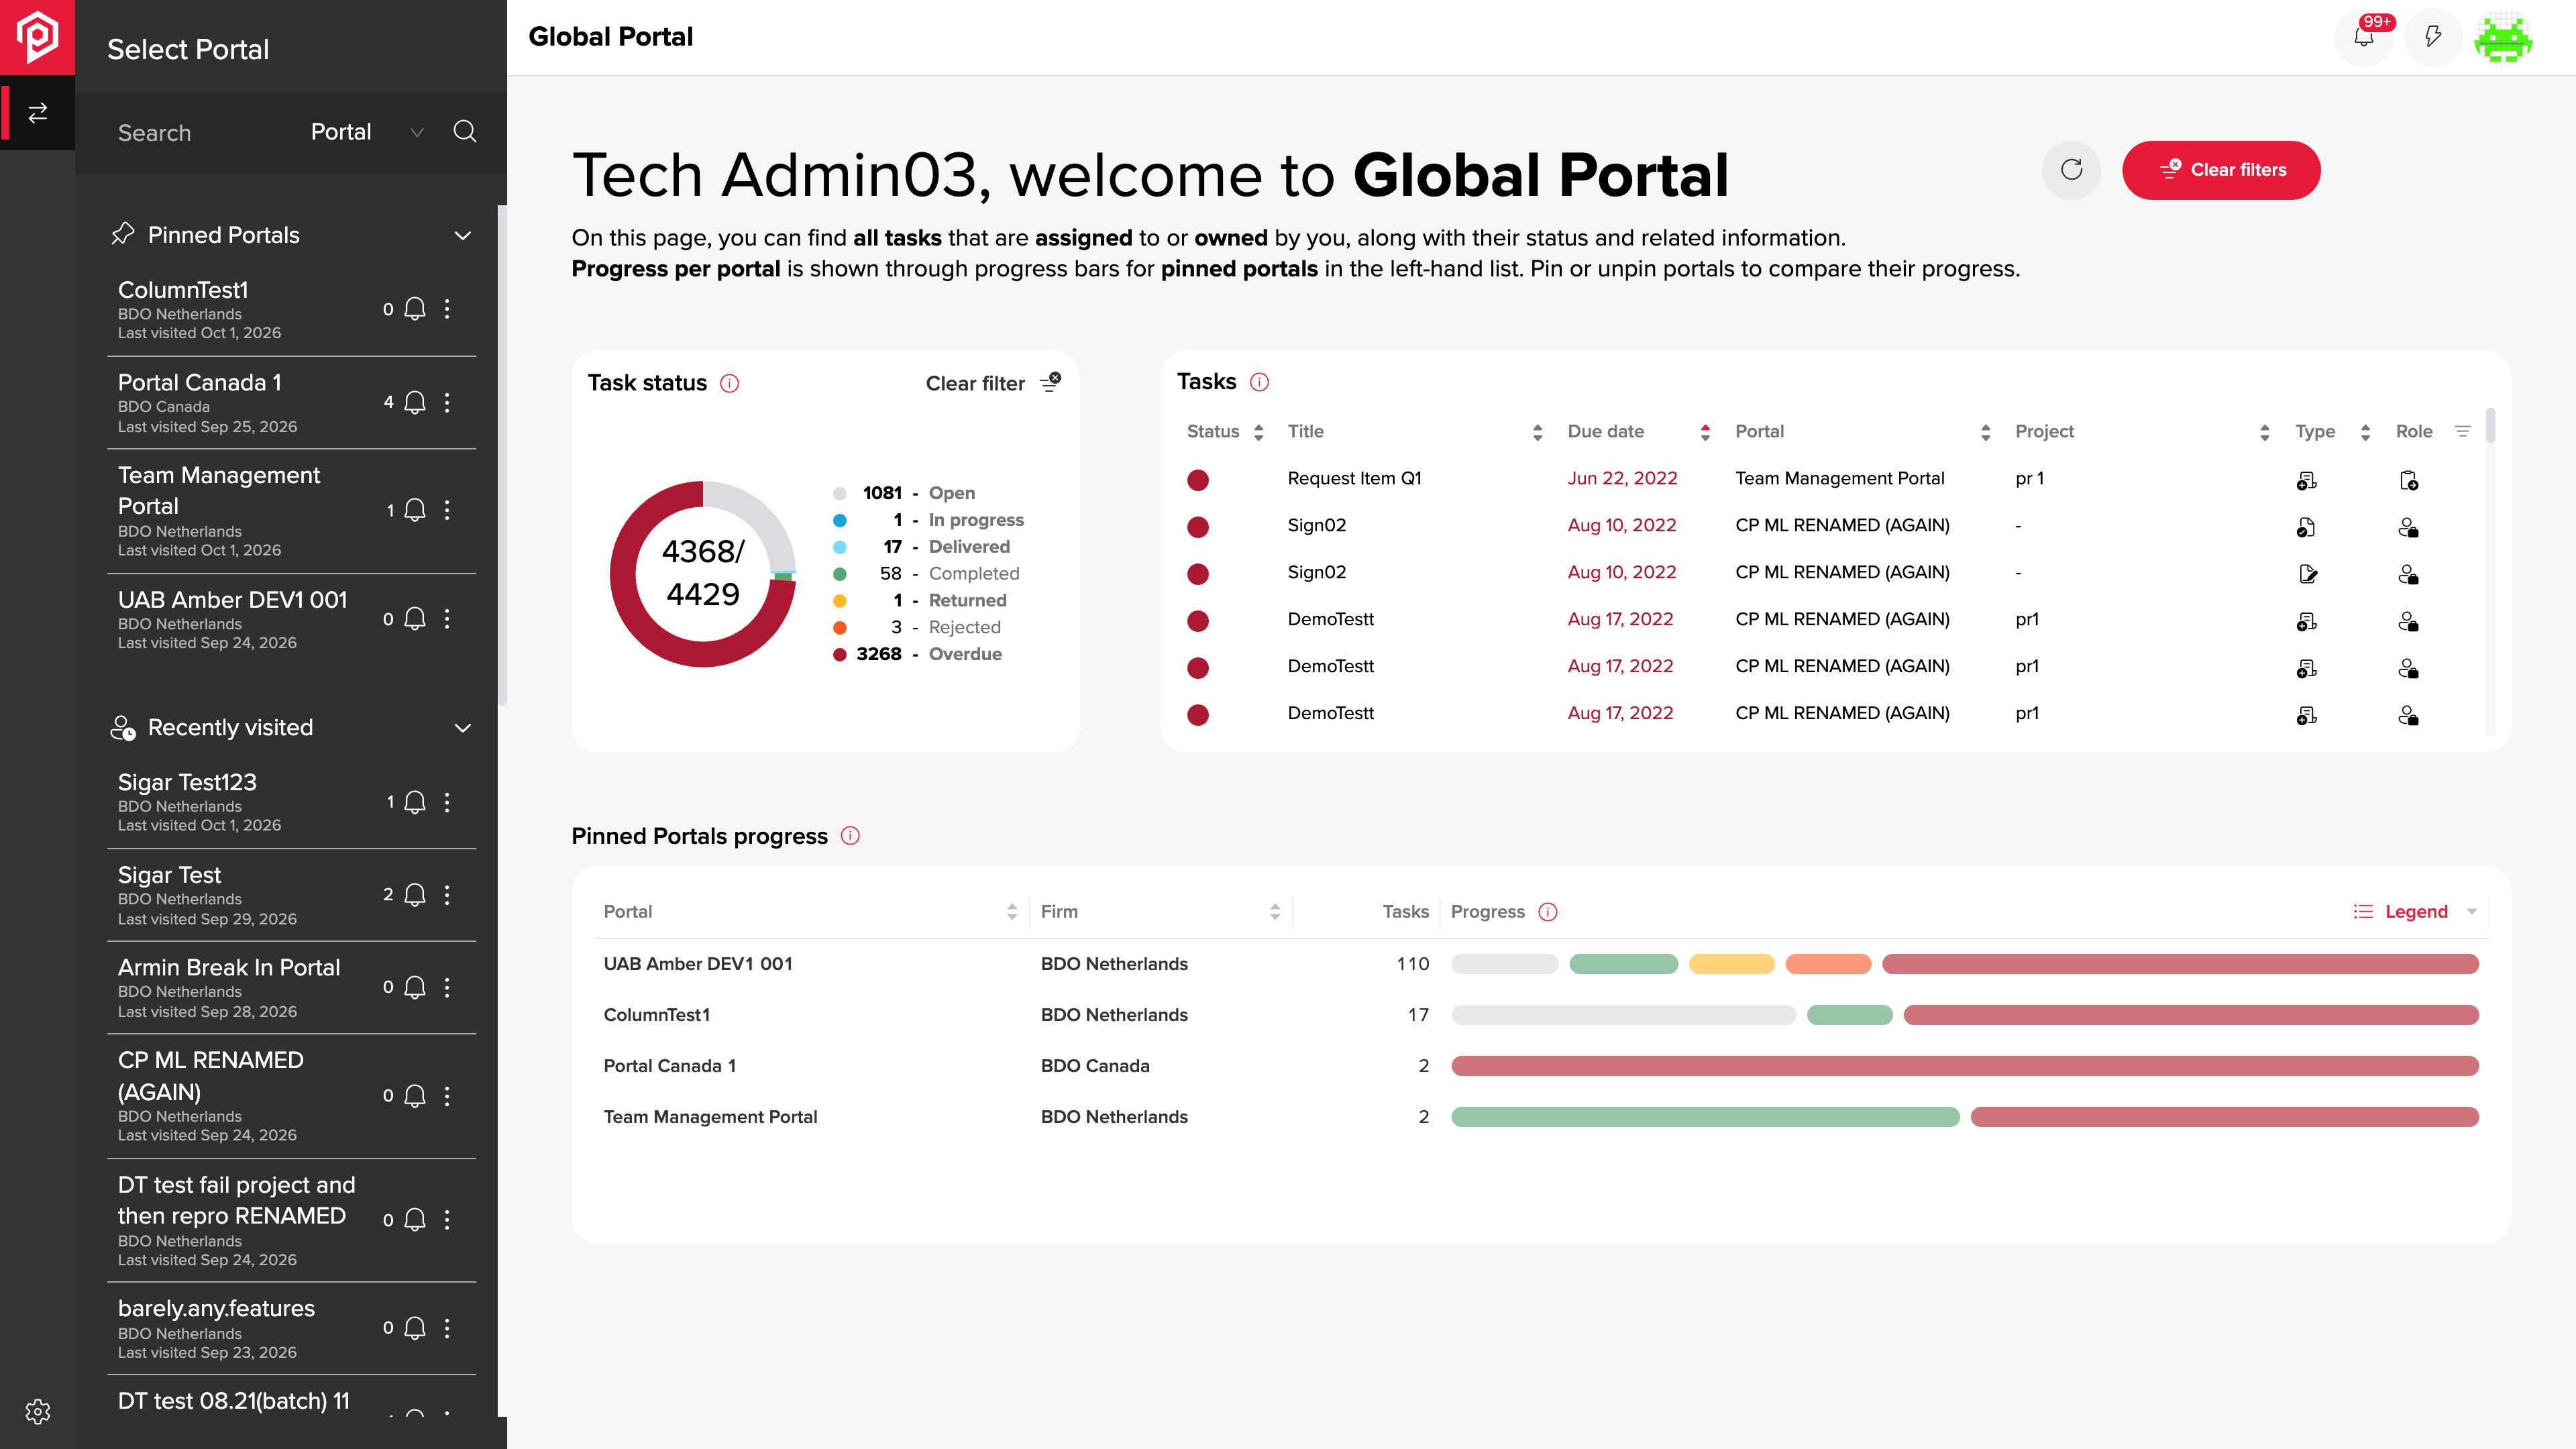2576x1449 pixels.
Task: Click the Role column filter icon
Action: click(2463, 431)
